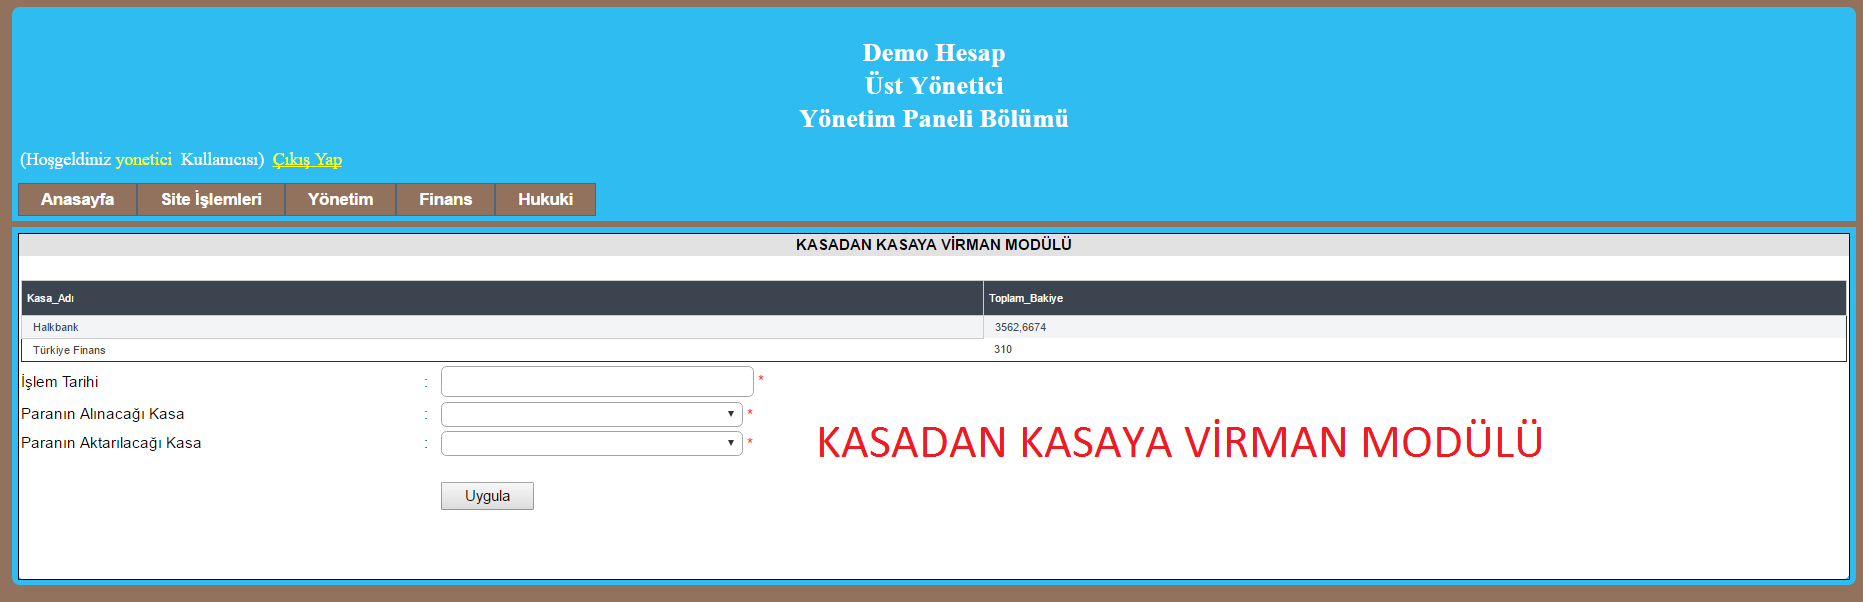Screen dimensions: 1863x602
Task: Select the Yönetim menu item
Action: coord(340,199)
